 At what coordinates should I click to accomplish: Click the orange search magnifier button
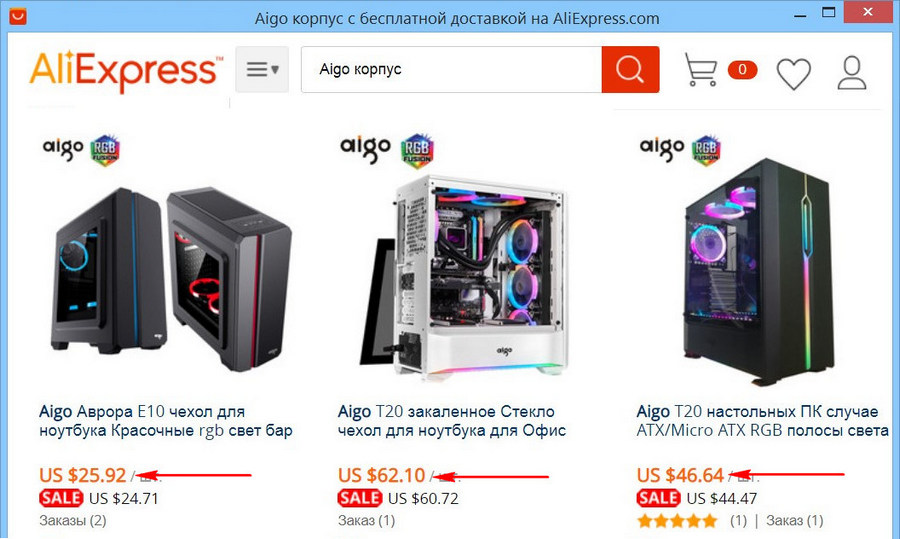630,69
